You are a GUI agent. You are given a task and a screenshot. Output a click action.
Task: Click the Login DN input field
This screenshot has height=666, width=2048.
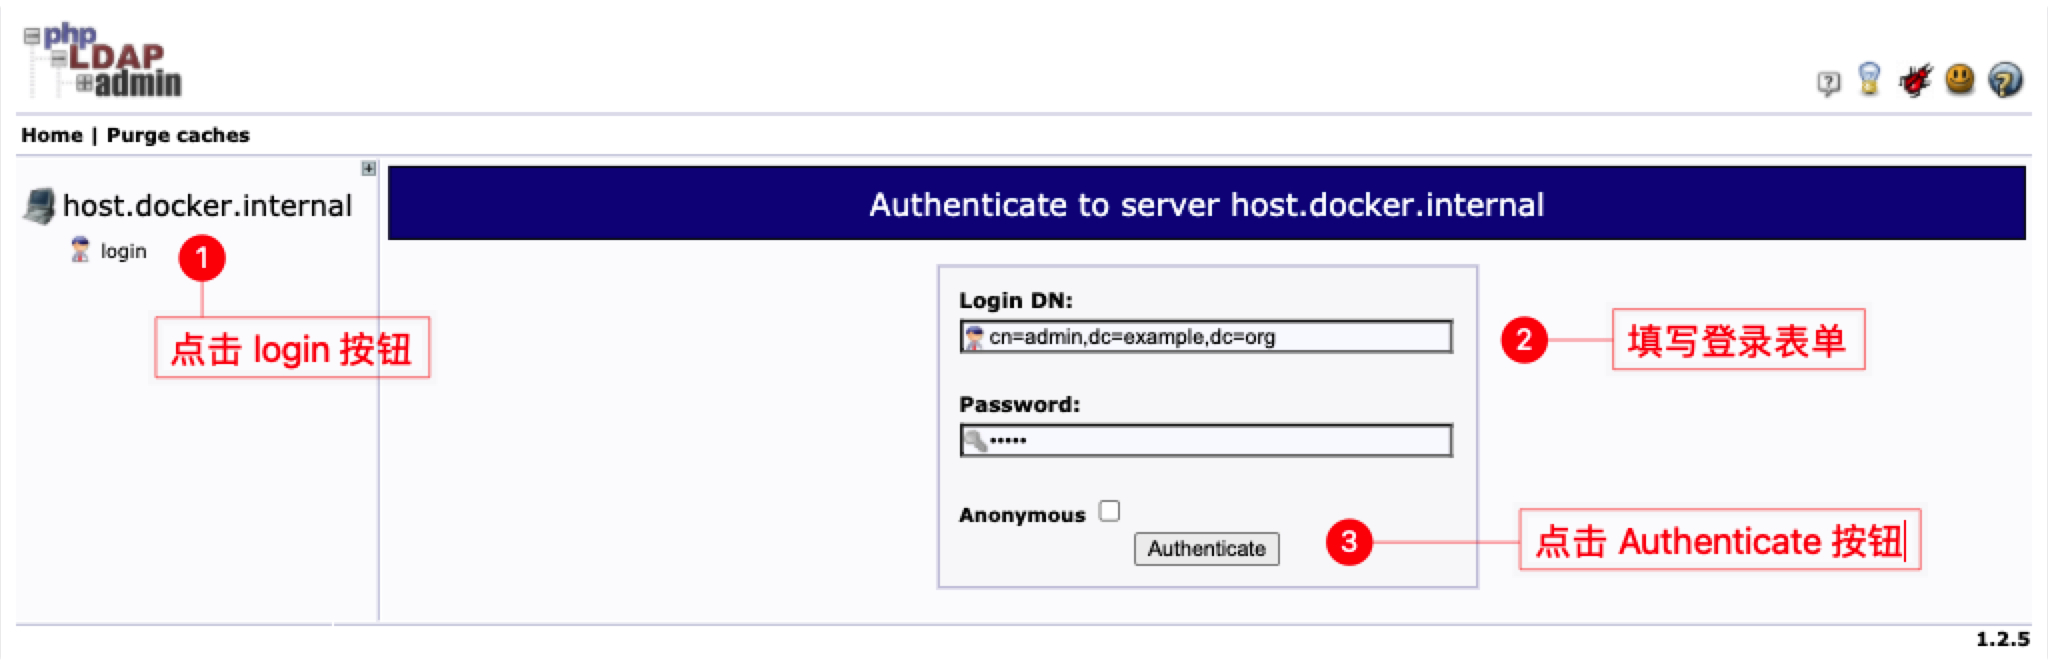(1206, 337)
